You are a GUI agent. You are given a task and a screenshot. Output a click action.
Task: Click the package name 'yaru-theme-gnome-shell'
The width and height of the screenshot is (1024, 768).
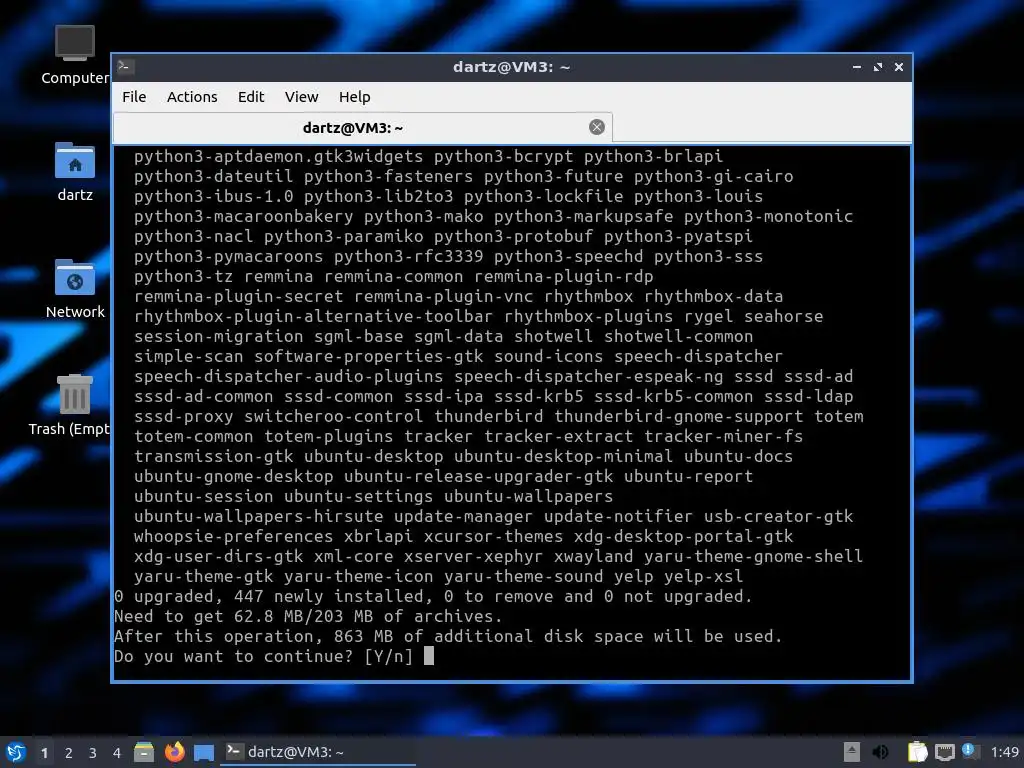[x=754, y=556]
